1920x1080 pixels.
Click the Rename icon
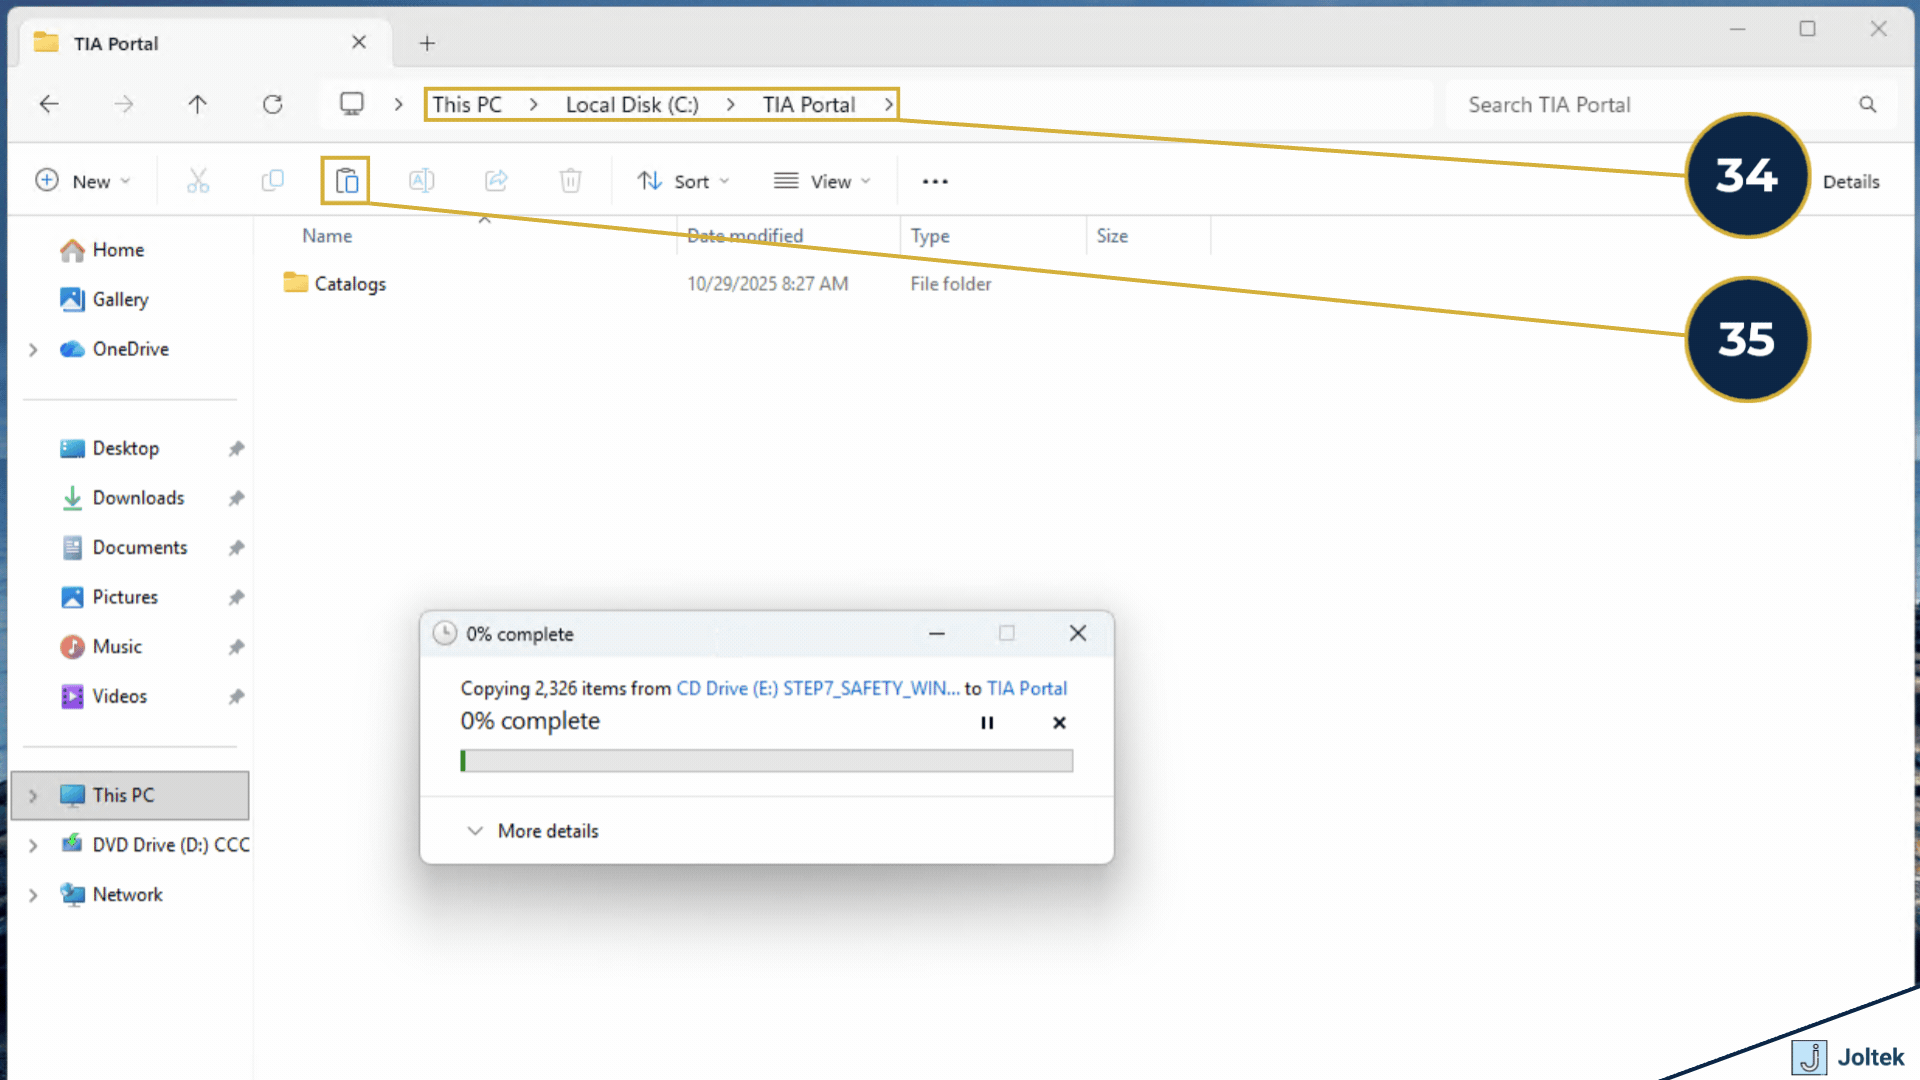pyautogui.click(x=421, y=181)
